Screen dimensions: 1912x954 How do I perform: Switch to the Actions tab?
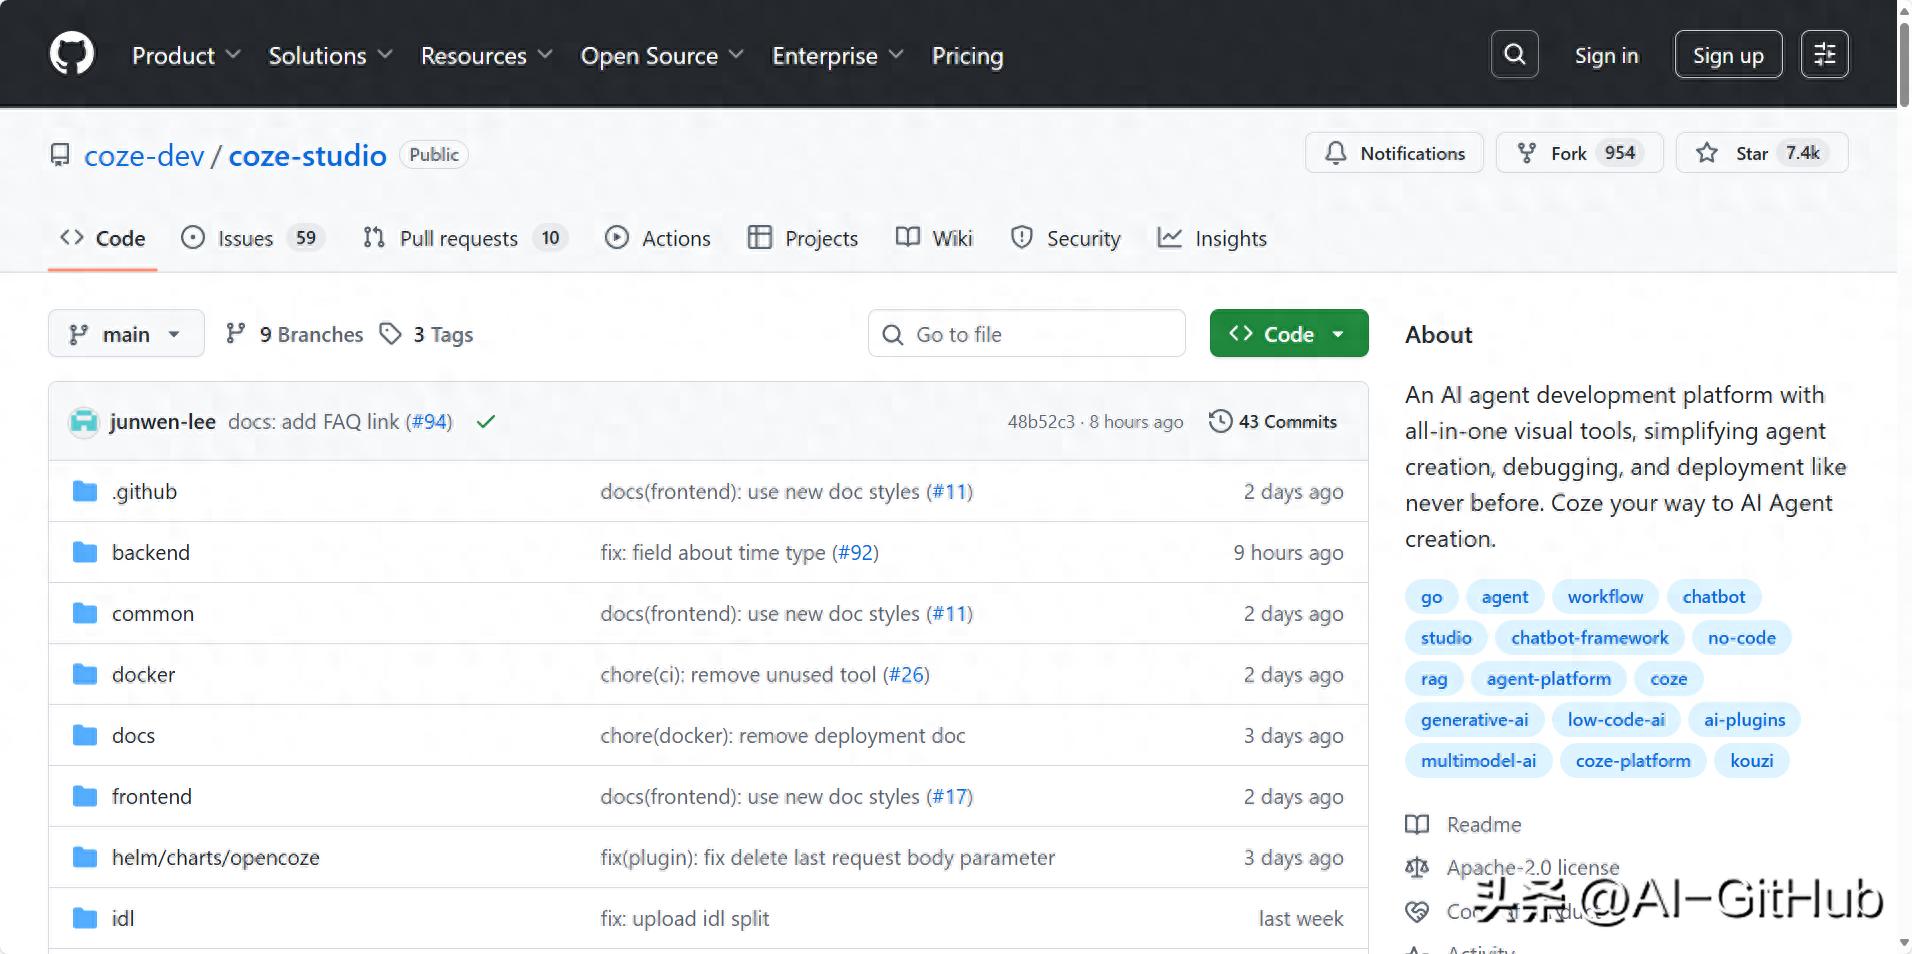[x=658, y=238]
